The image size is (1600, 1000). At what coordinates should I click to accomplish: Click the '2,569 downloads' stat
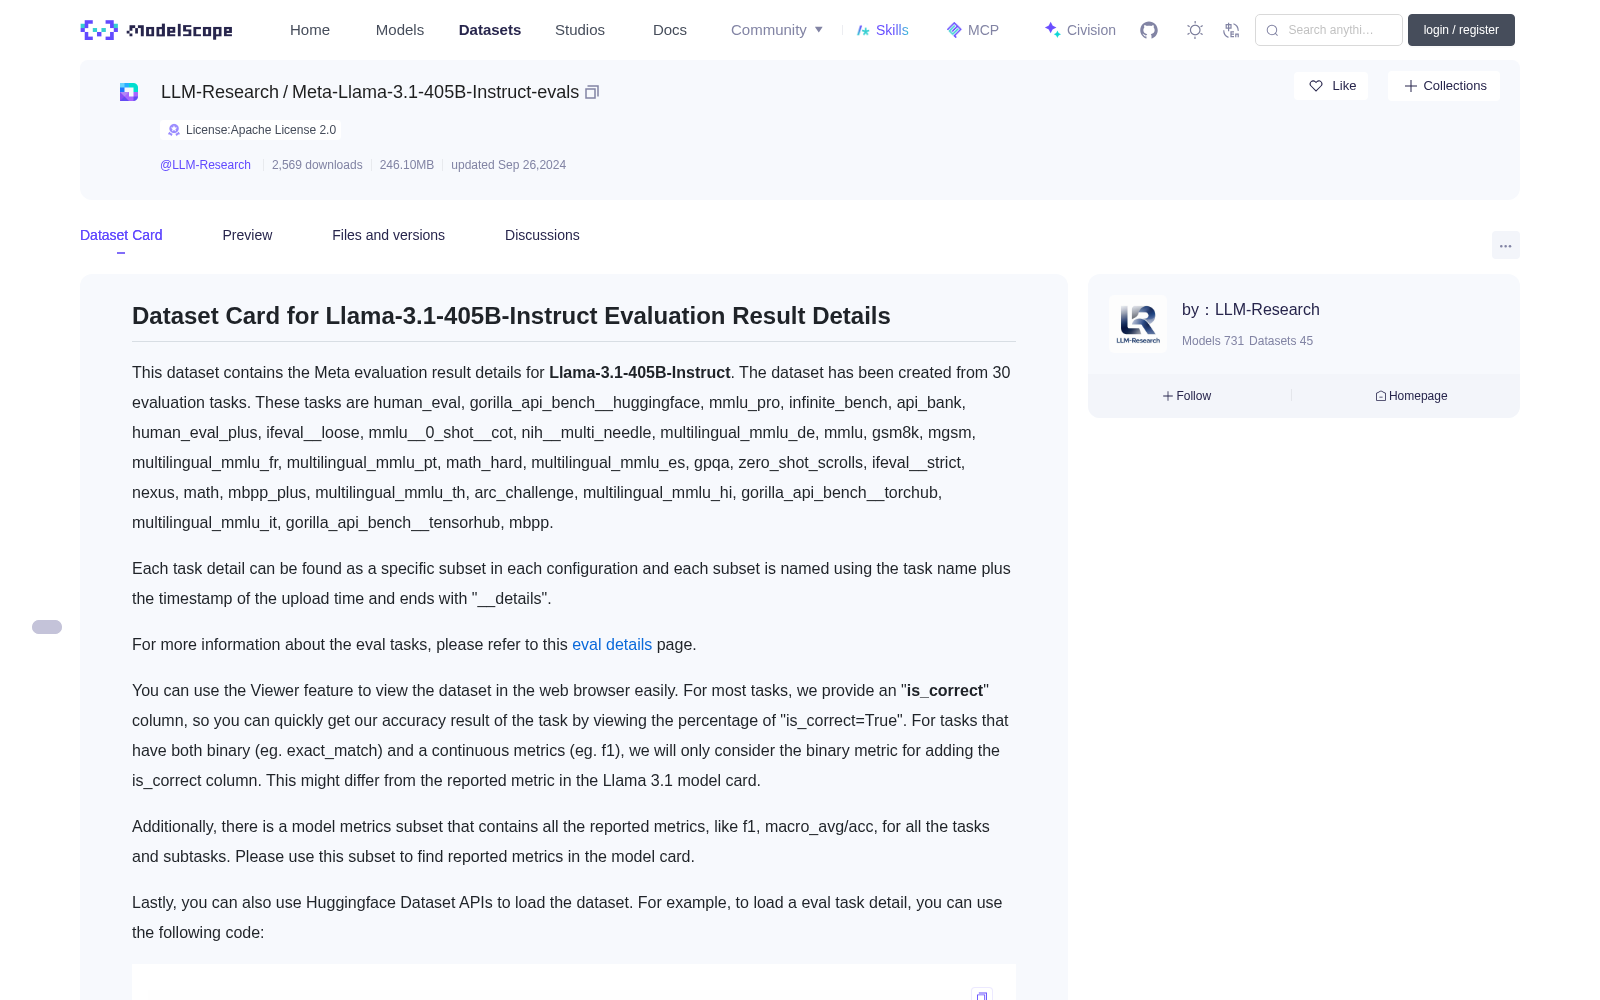point(317,165)
